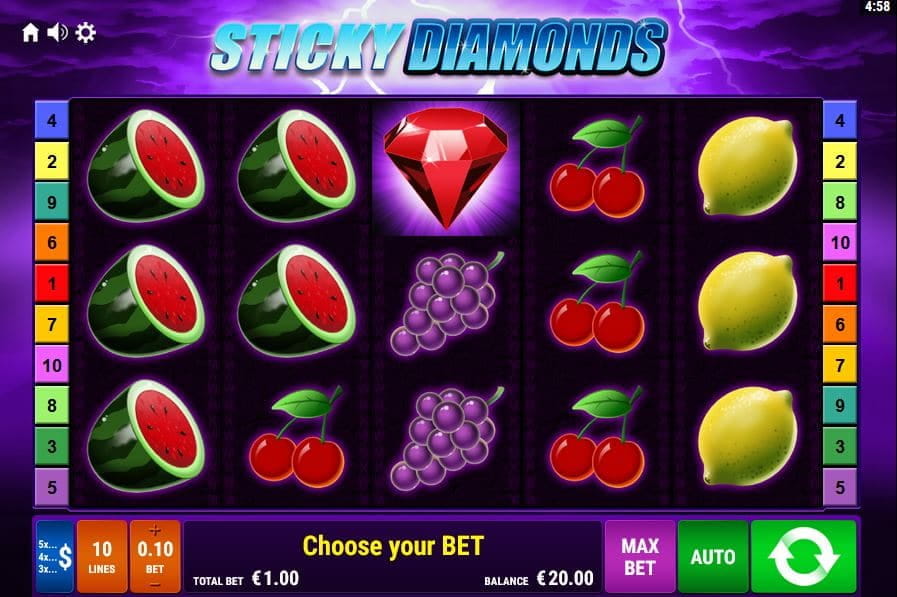Select payline 4 on left side

tap(52, 120)
